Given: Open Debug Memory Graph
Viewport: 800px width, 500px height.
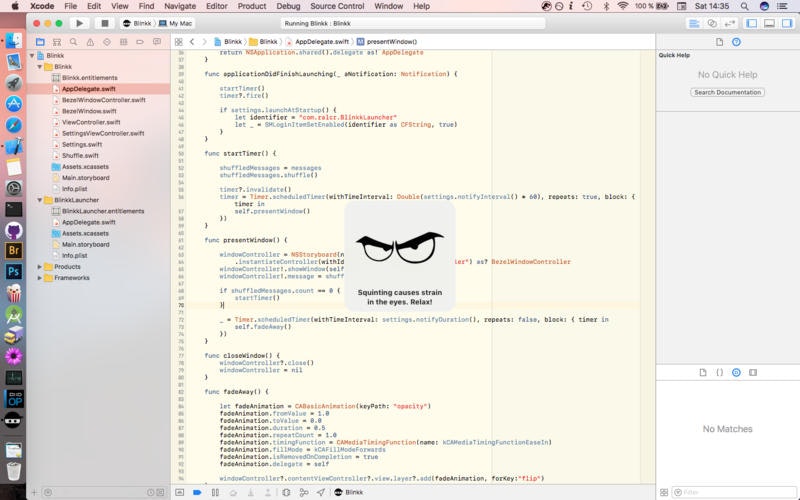Looking at the screenshot, I should (x=304, y=492).
